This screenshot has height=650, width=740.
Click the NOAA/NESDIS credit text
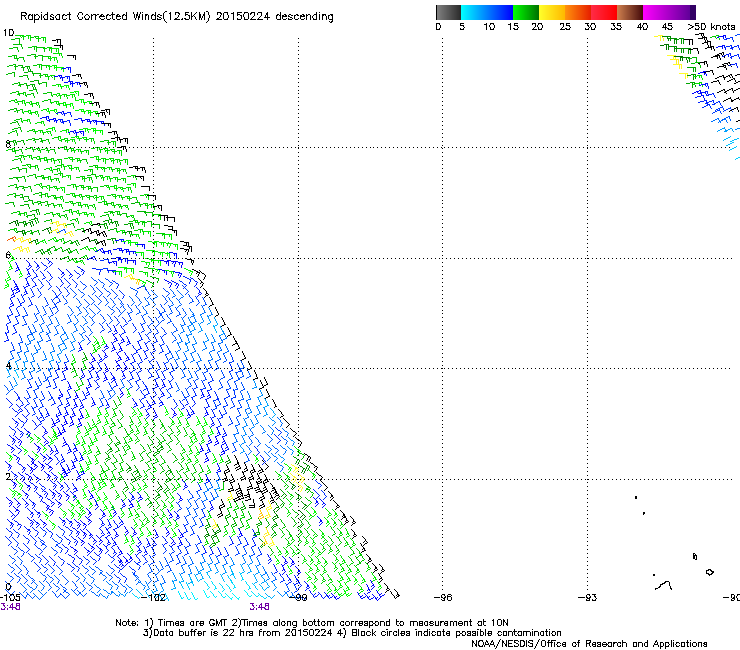(x=589, y=643)
